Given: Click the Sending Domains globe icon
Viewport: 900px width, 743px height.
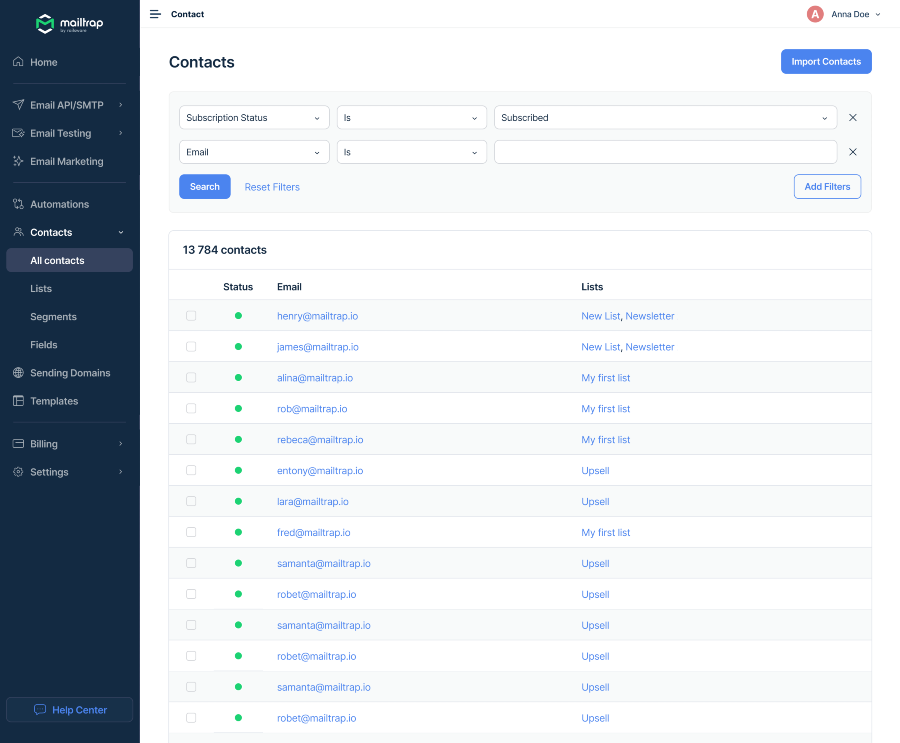Looking at the screenshot, I should (x=18, y=373).
